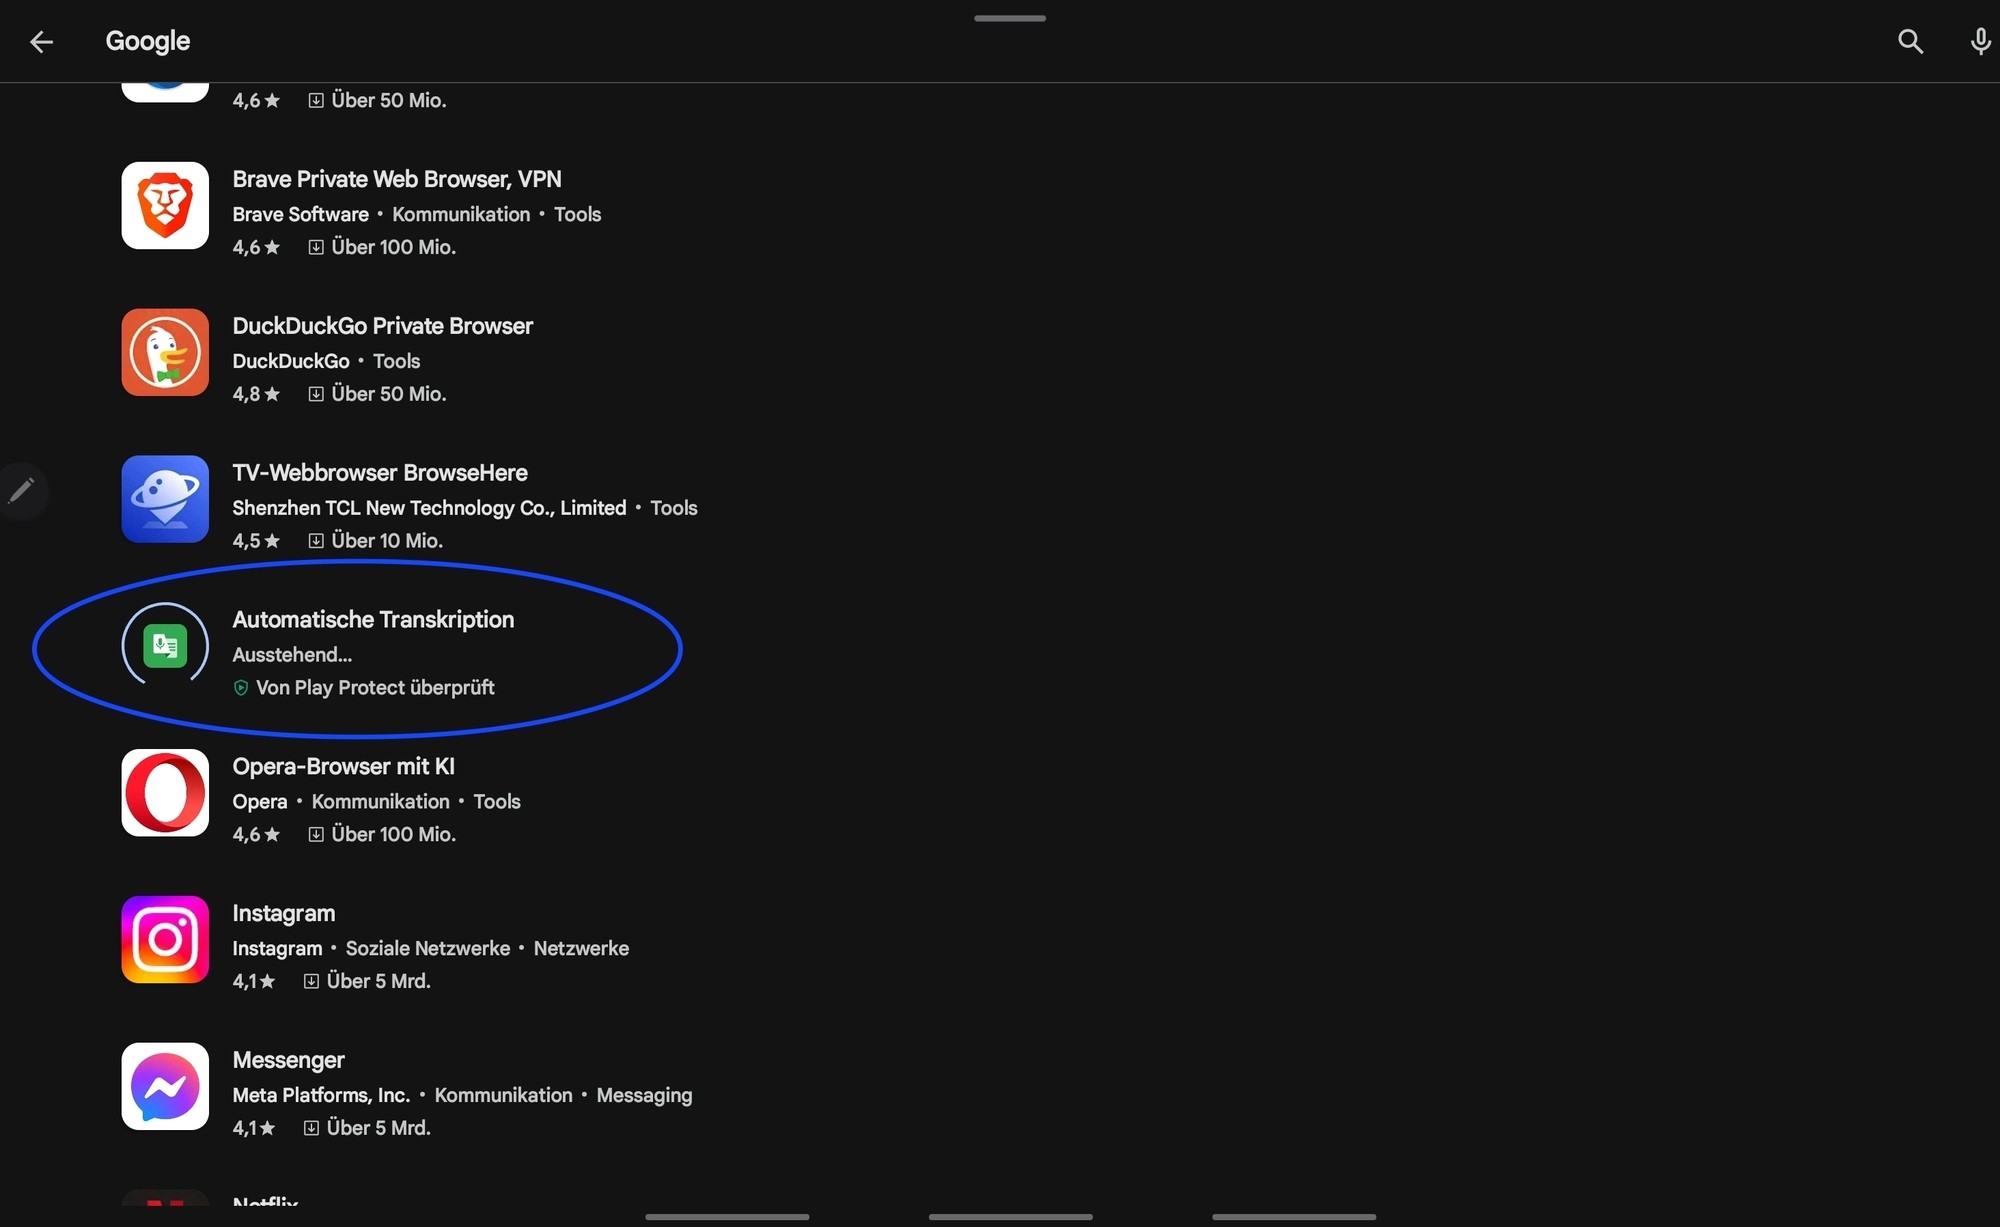Click the Google search query text
This screenshot has width=2000, height=1227.
[148, 41]
